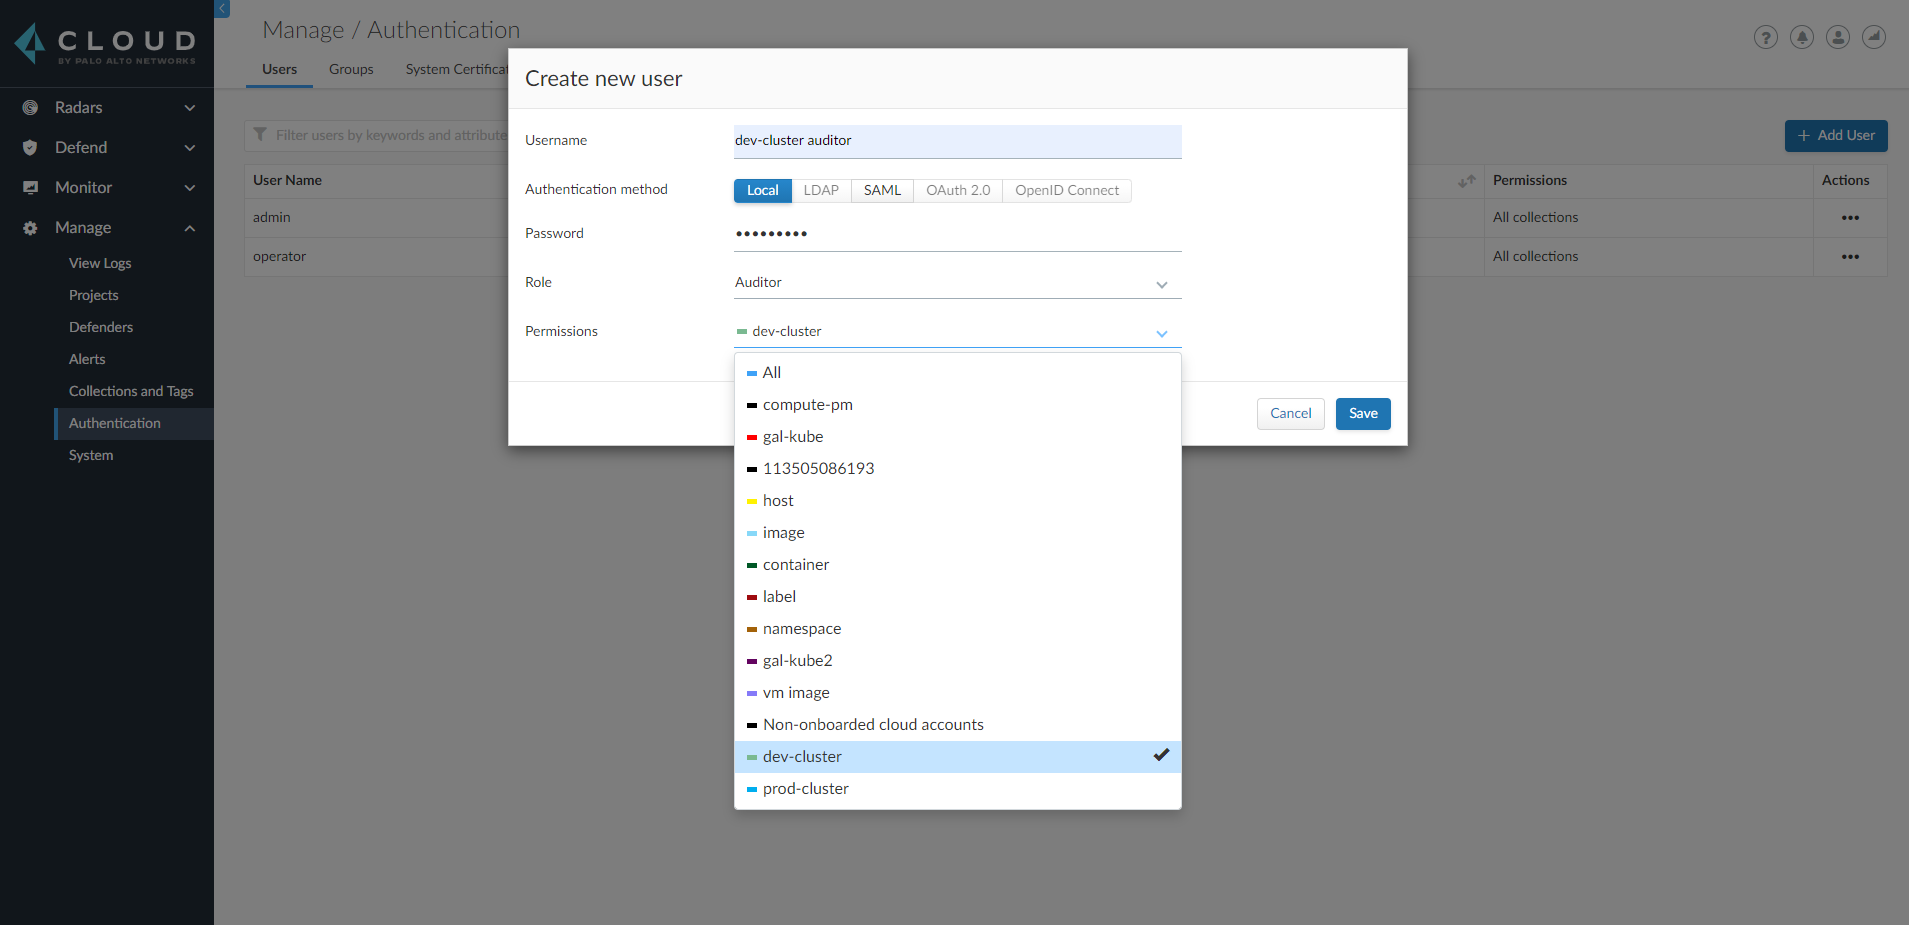This screenshot has height=925, width=1909.
Task: Click the Add User button
Action: click(x=1836, y=136)
